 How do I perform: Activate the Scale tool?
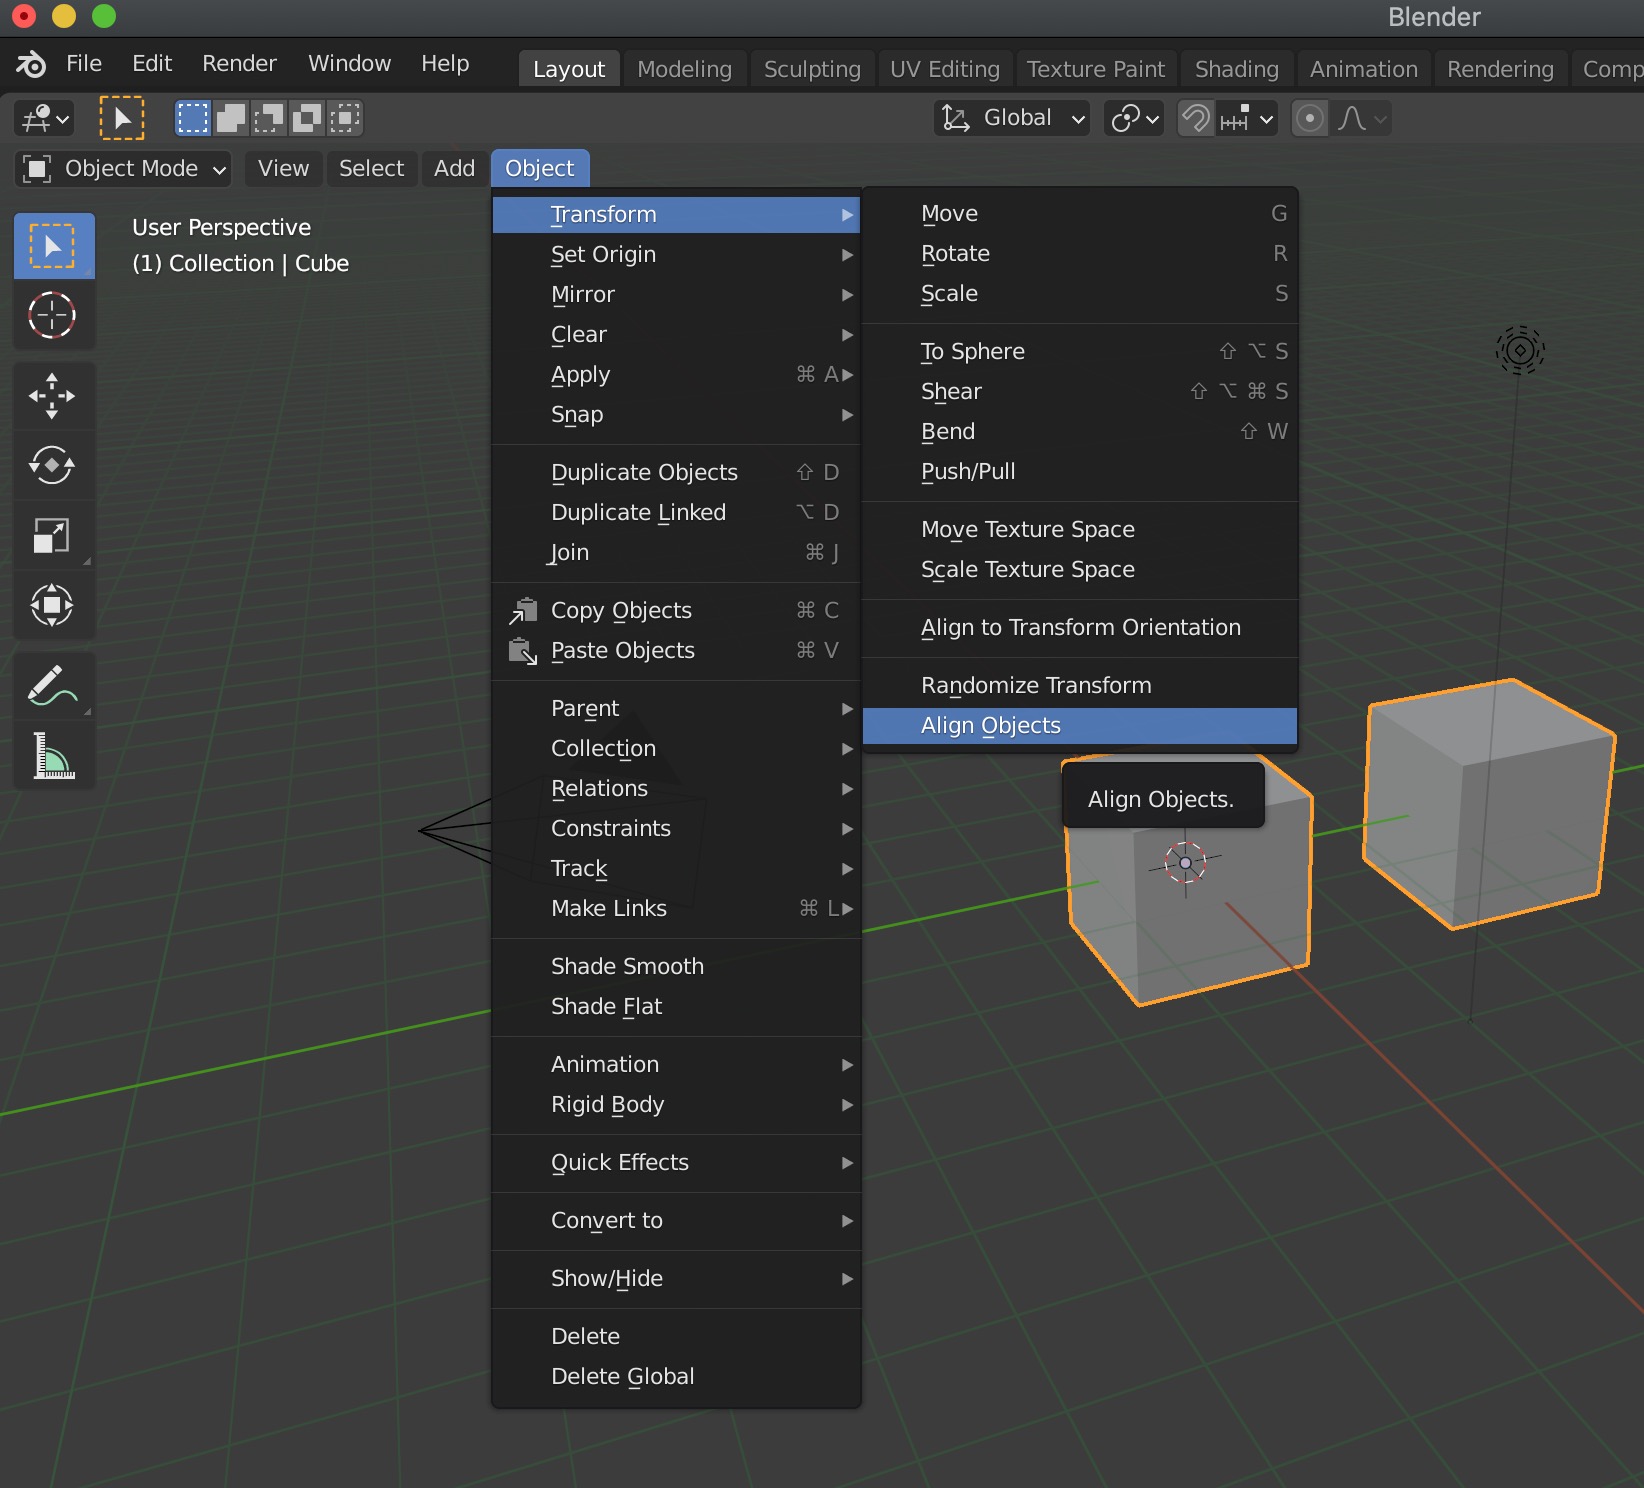(53, 536)
